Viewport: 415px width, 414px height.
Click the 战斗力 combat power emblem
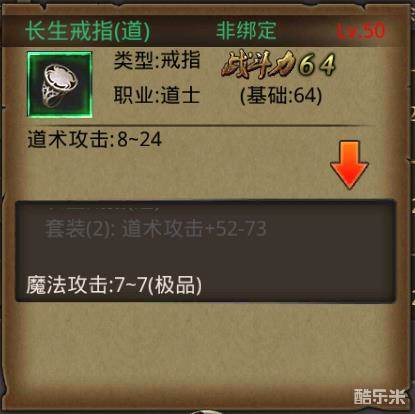coord(258,65)
